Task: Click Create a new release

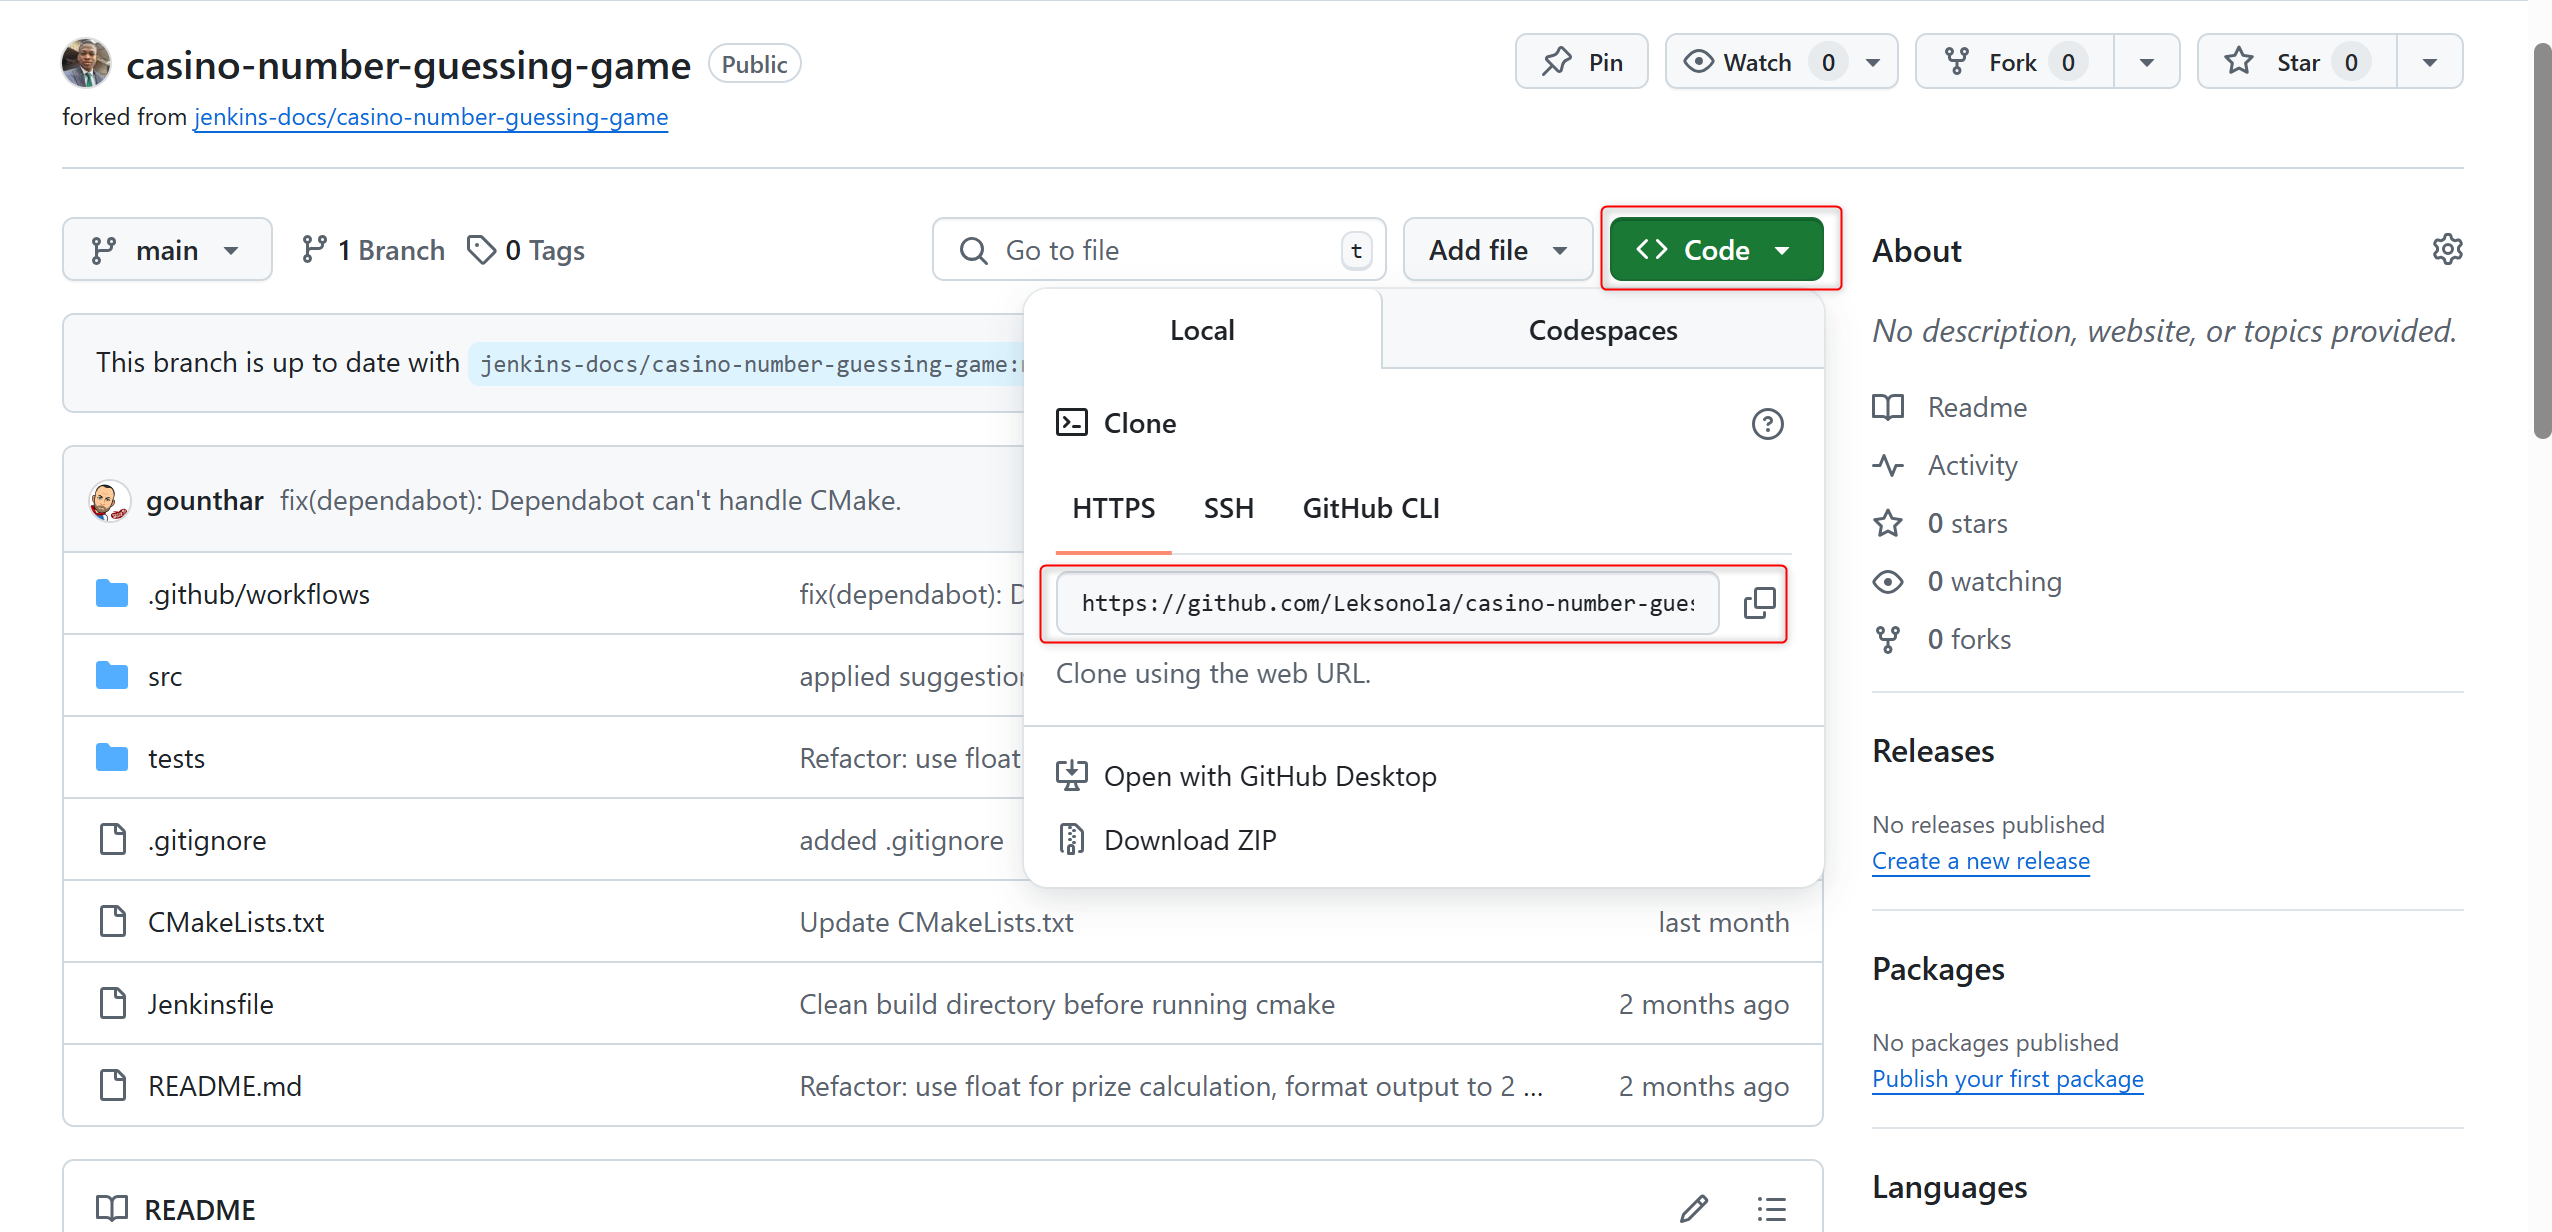Action: point(1980,861)
